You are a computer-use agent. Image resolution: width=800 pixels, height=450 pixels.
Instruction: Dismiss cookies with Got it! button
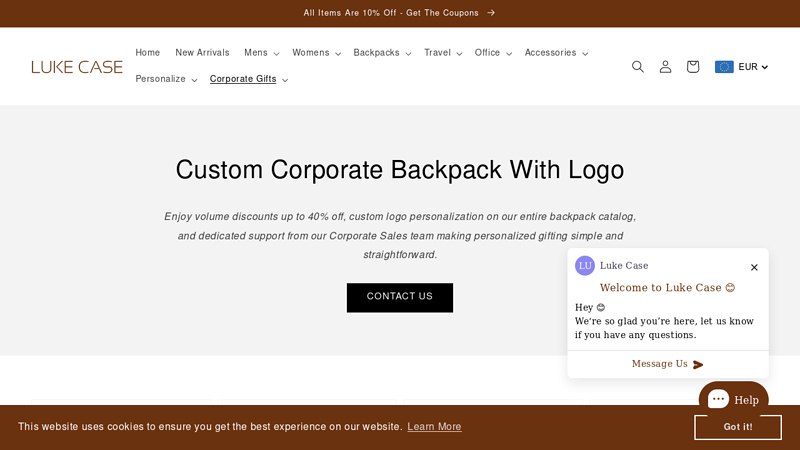pyautogui.click(x=738, y=427)
